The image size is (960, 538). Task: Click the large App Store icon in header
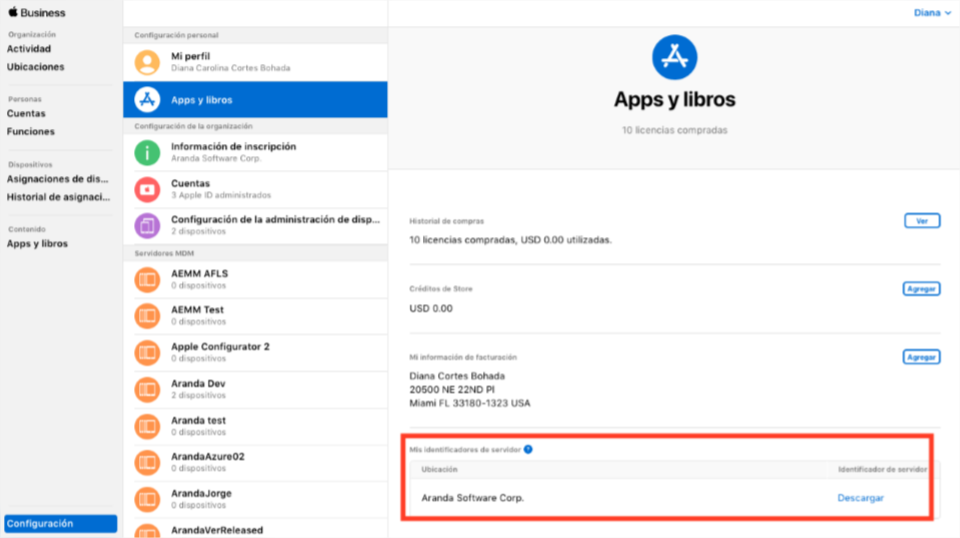[674, 58]
